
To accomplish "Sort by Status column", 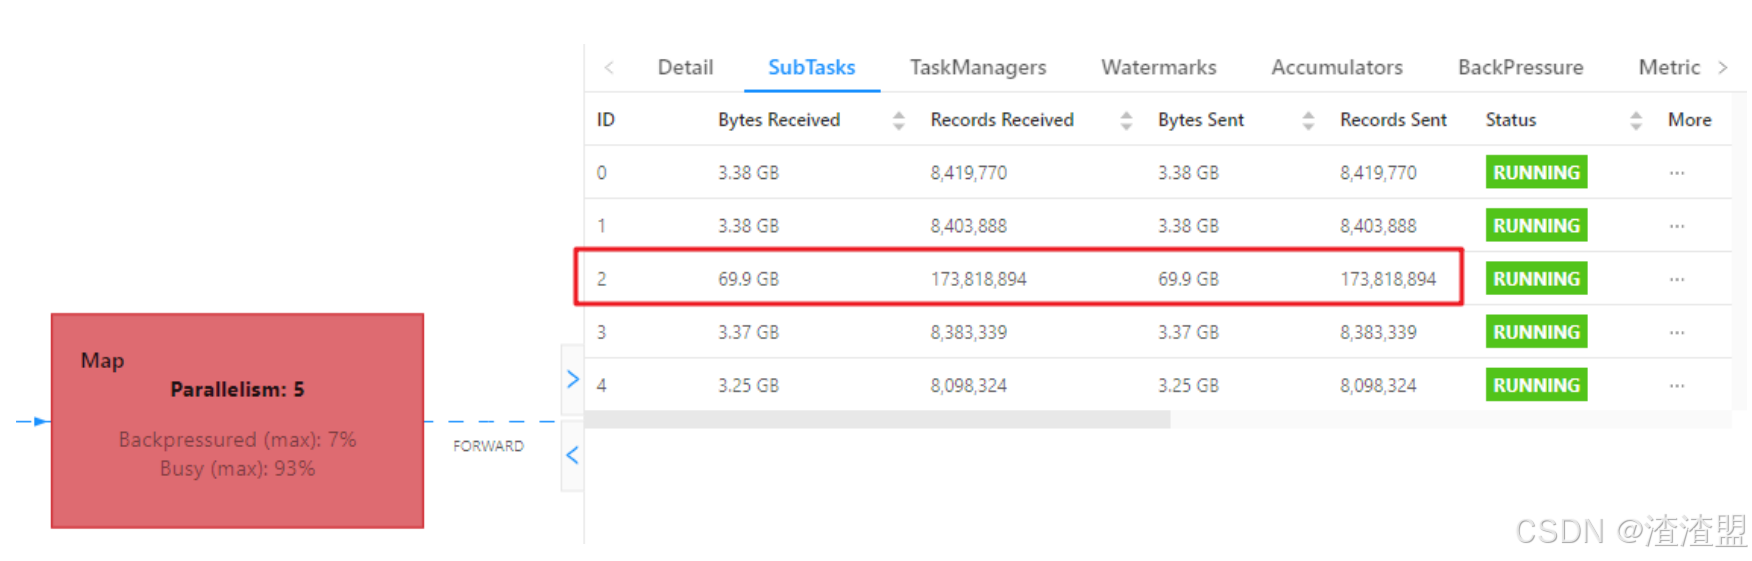I will pyautogui.click(x=1635, y=121).
